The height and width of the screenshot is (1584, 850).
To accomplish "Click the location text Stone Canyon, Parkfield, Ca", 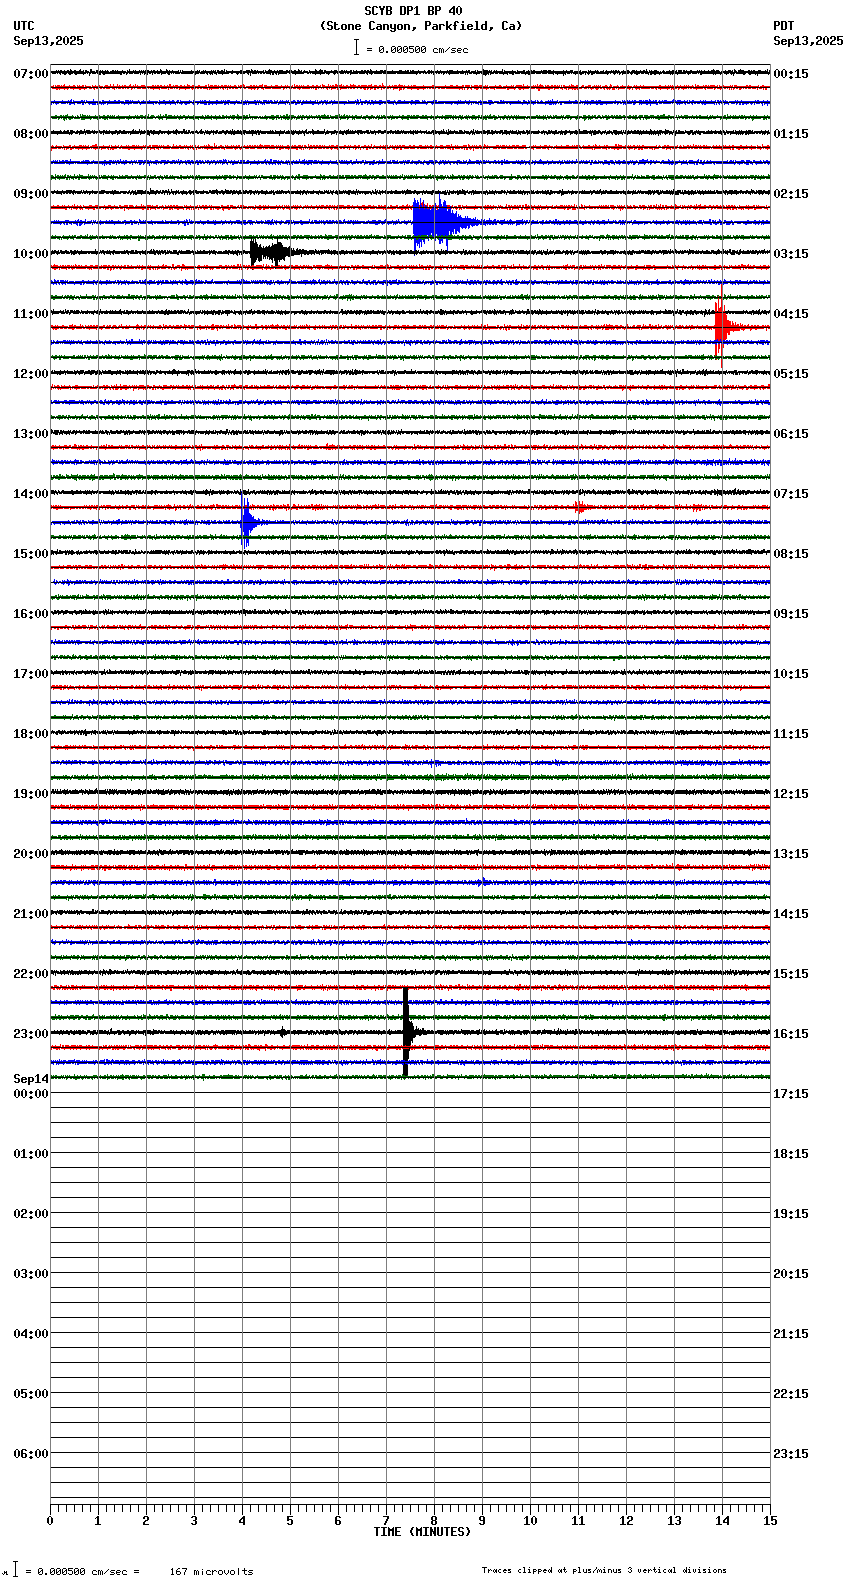I will (x=421, y=26).
